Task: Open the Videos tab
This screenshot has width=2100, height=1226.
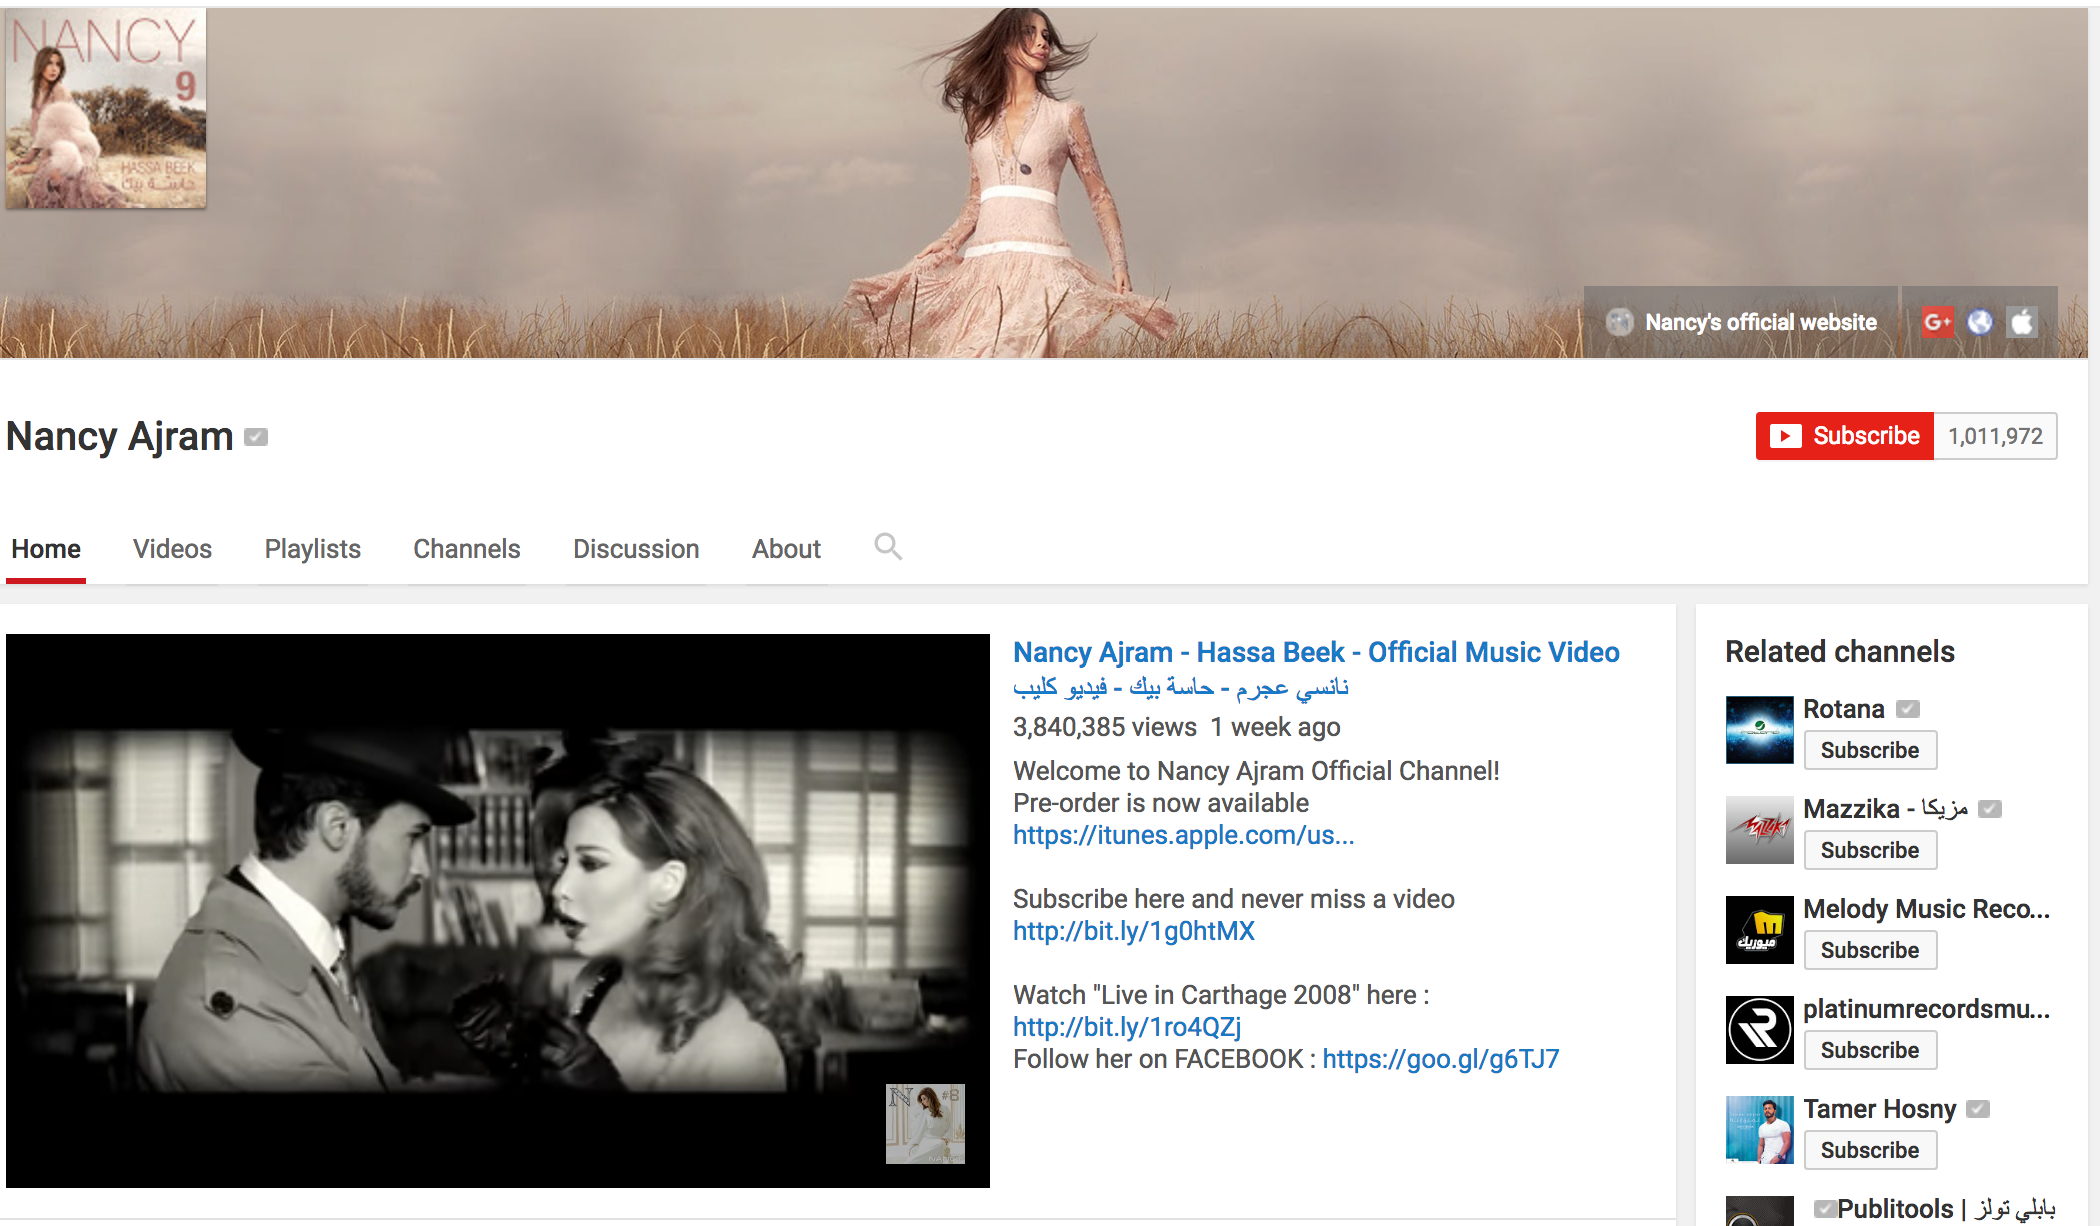Action: pyautogui.click(x=172, y=549)
